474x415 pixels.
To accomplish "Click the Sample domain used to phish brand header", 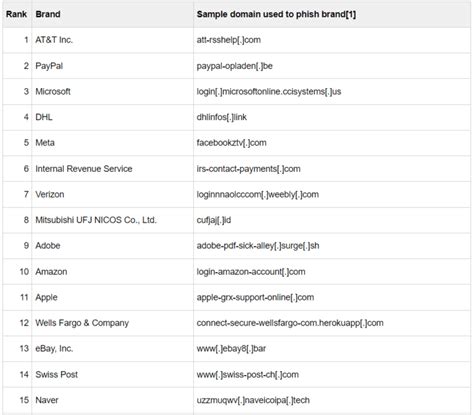I will (x=276, y=14).
